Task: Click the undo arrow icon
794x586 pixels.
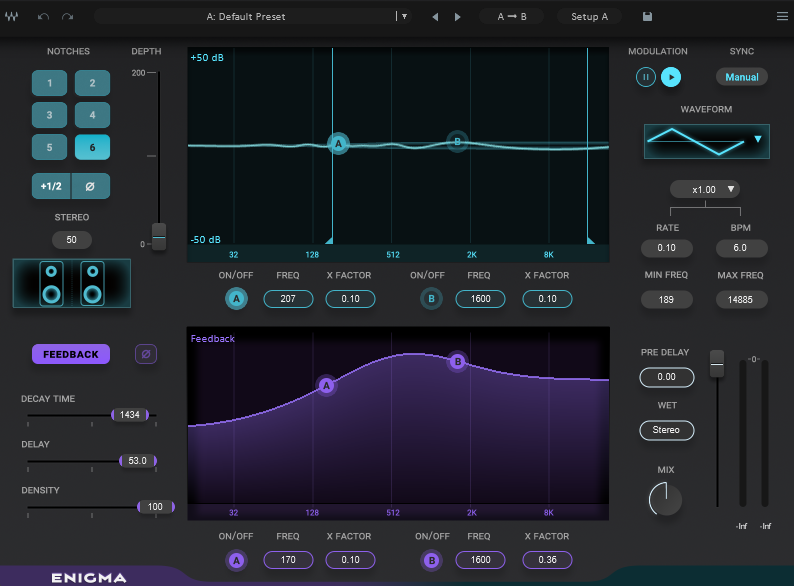Action: 43,17
